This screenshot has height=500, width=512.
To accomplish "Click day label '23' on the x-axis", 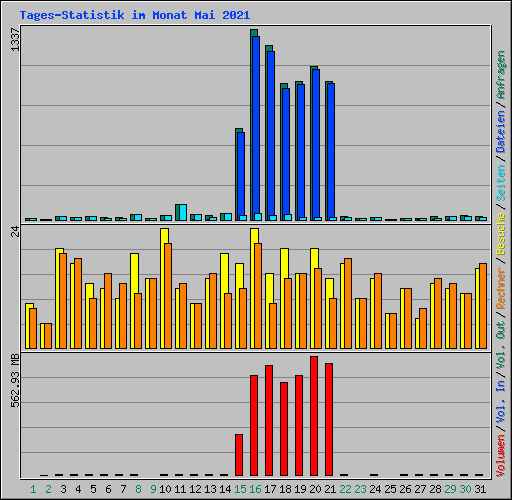I will click(x=360, y=489).
